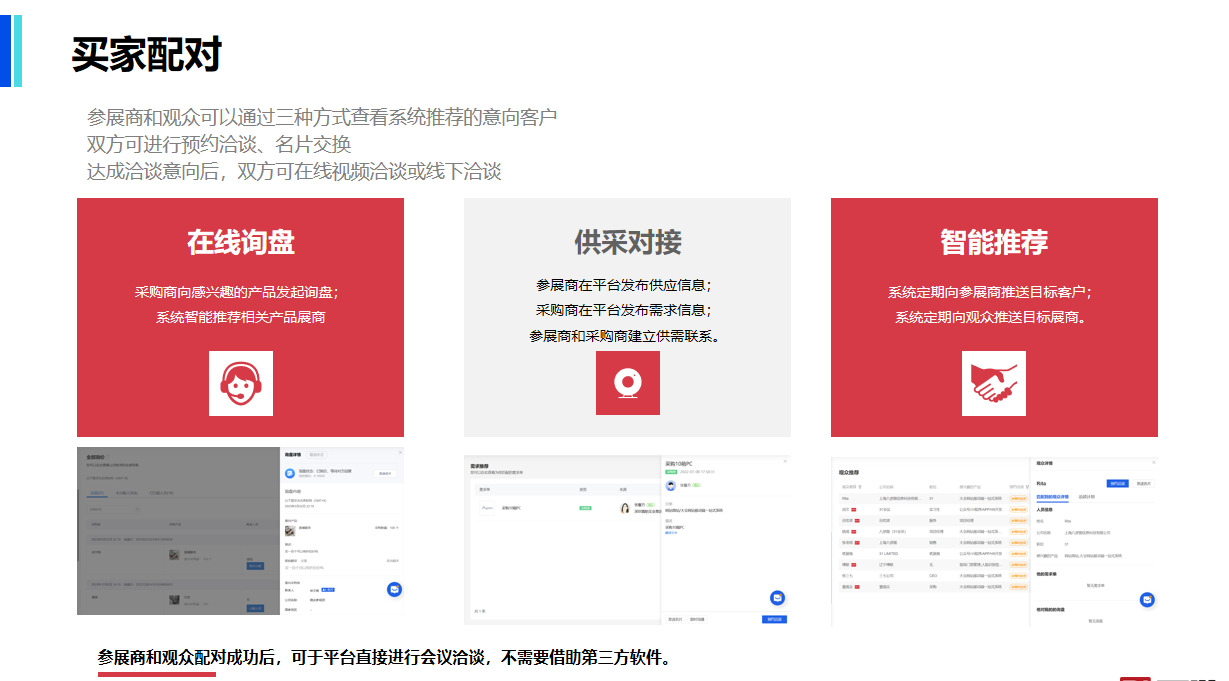
Task: Click blue button at bottom of demand panel
Action: [x=774, y=619]
